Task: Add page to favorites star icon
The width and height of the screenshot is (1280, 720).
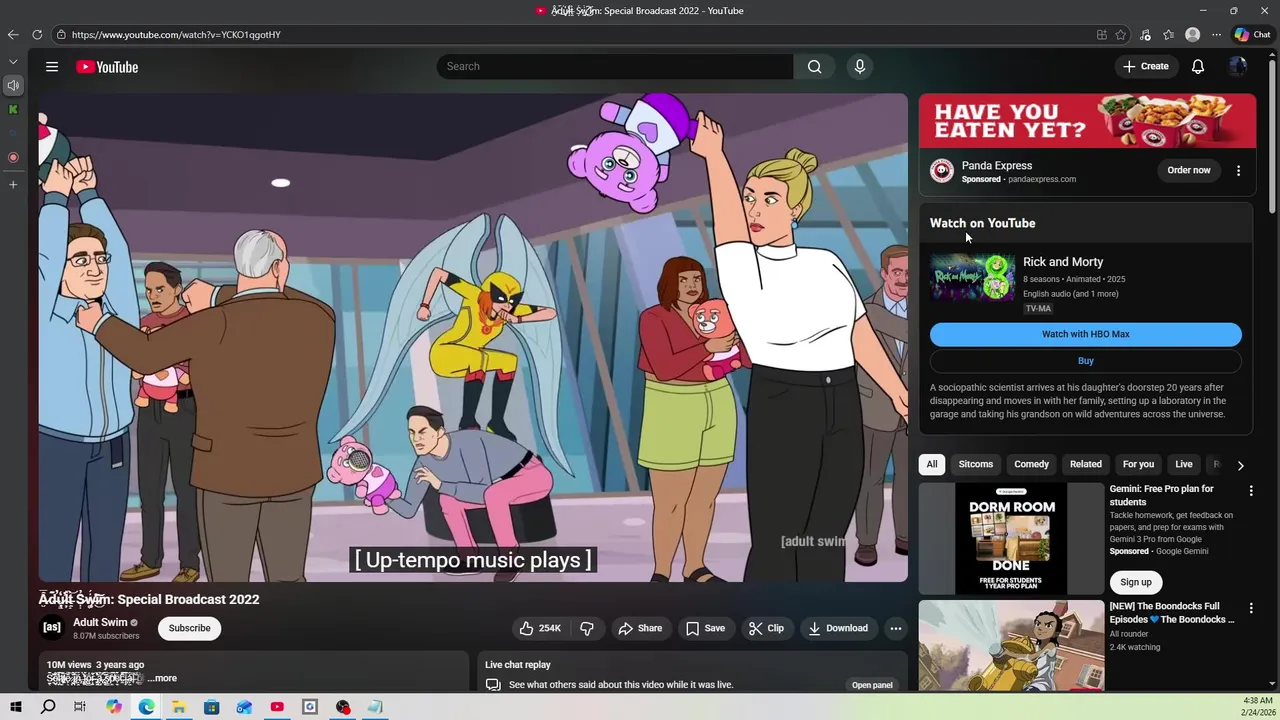Action: [x=1121, y=35]
